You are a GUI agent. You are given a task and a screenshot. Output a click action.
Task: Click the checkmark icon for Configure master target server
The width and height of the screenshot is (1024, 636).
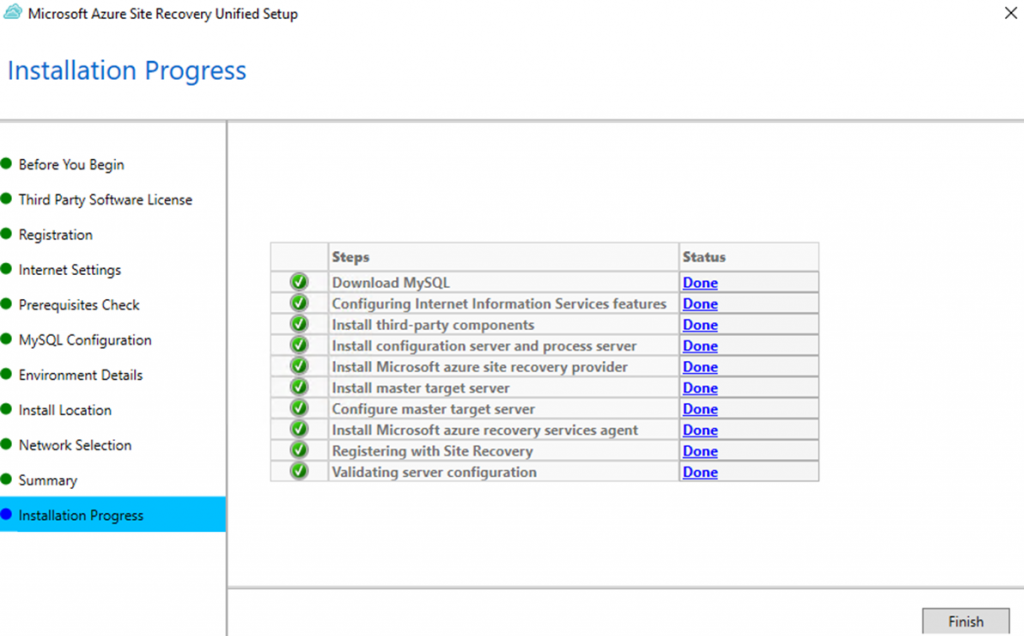coord(299,409)
